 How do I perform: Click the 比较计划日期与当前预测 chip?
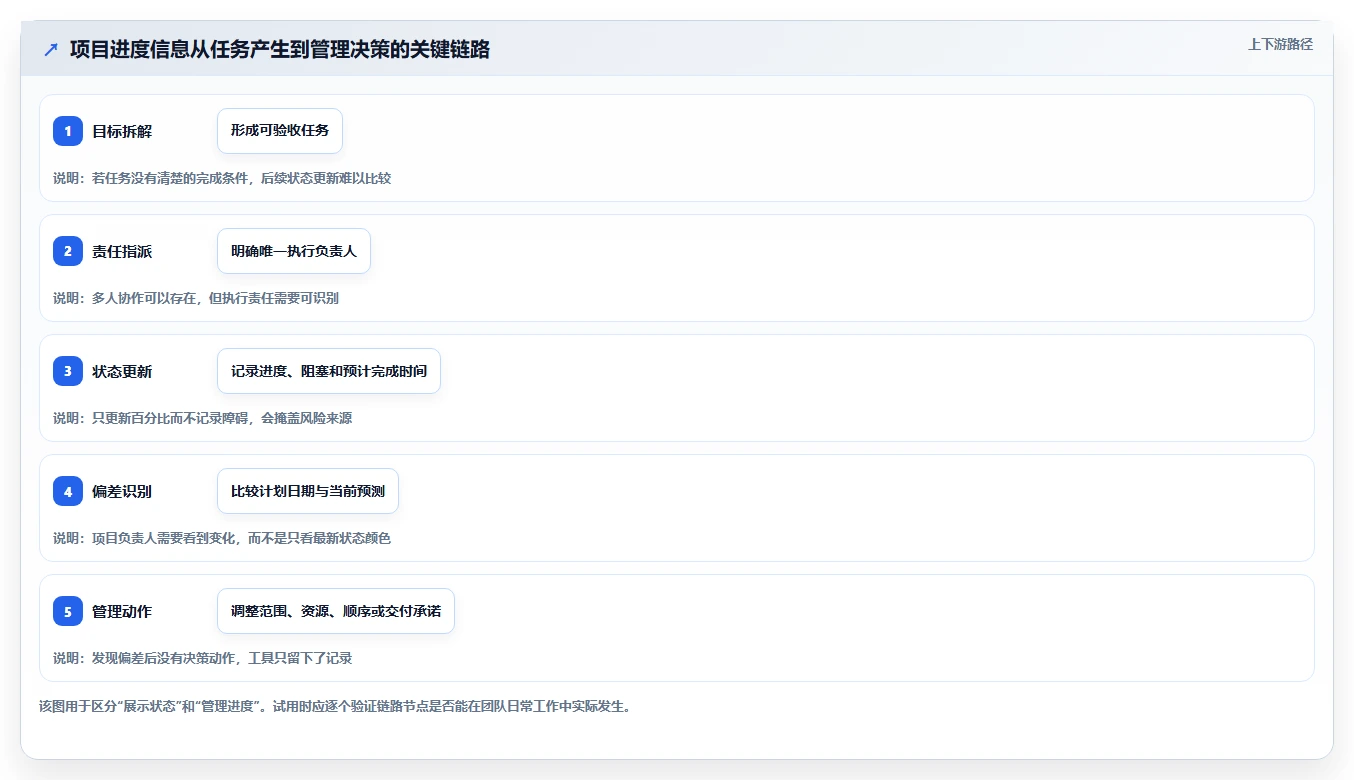pos(308,491)
